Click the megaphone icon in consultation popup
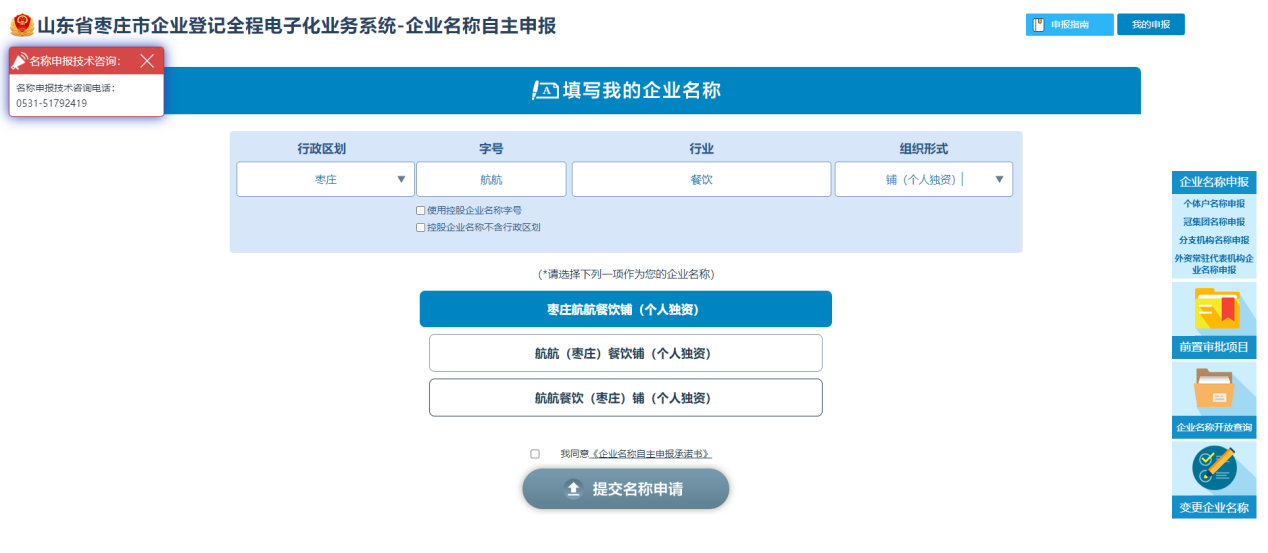1268x553 pixels. [x=19, y=61]
